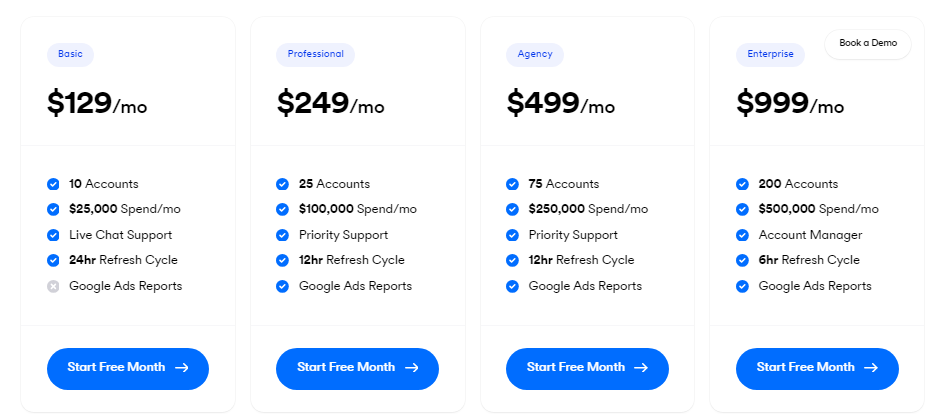
Task: Click the checkmark next to 24hr Refresh Cycle
Action: 53,260
